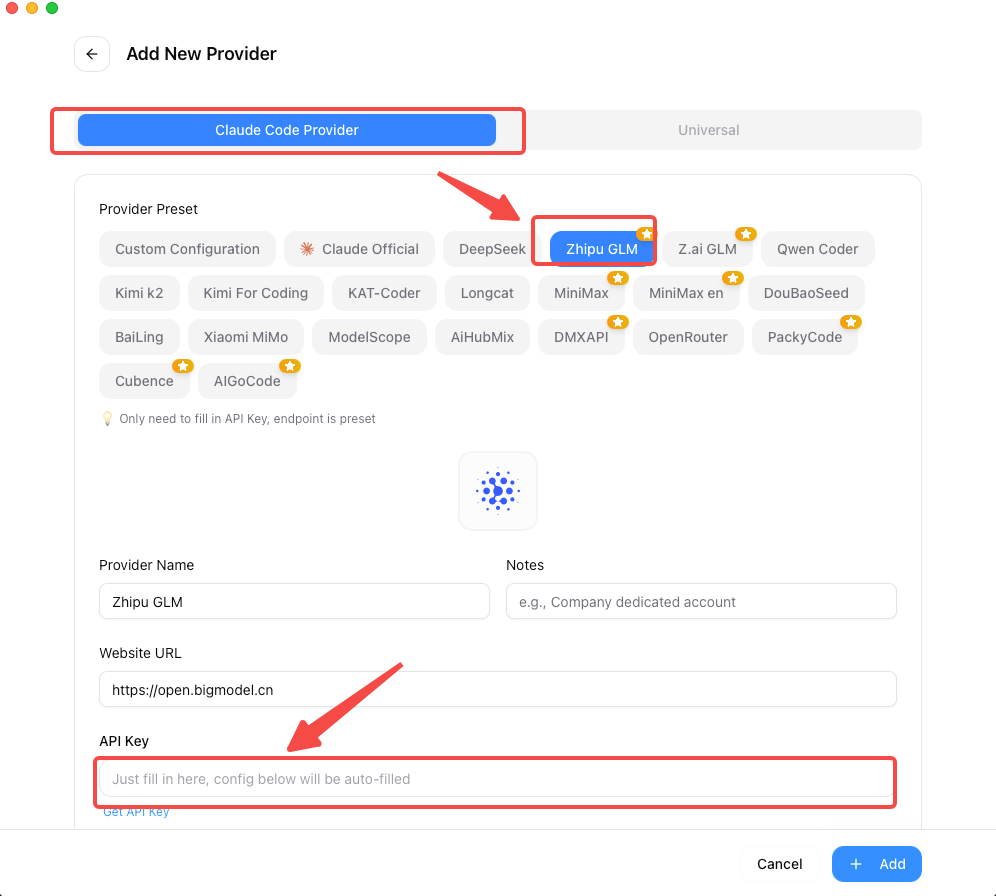Choose the Custom Configuration preset
Image resolution: width=996 pixels, height=896 pixels.
[x=187, y=249]
